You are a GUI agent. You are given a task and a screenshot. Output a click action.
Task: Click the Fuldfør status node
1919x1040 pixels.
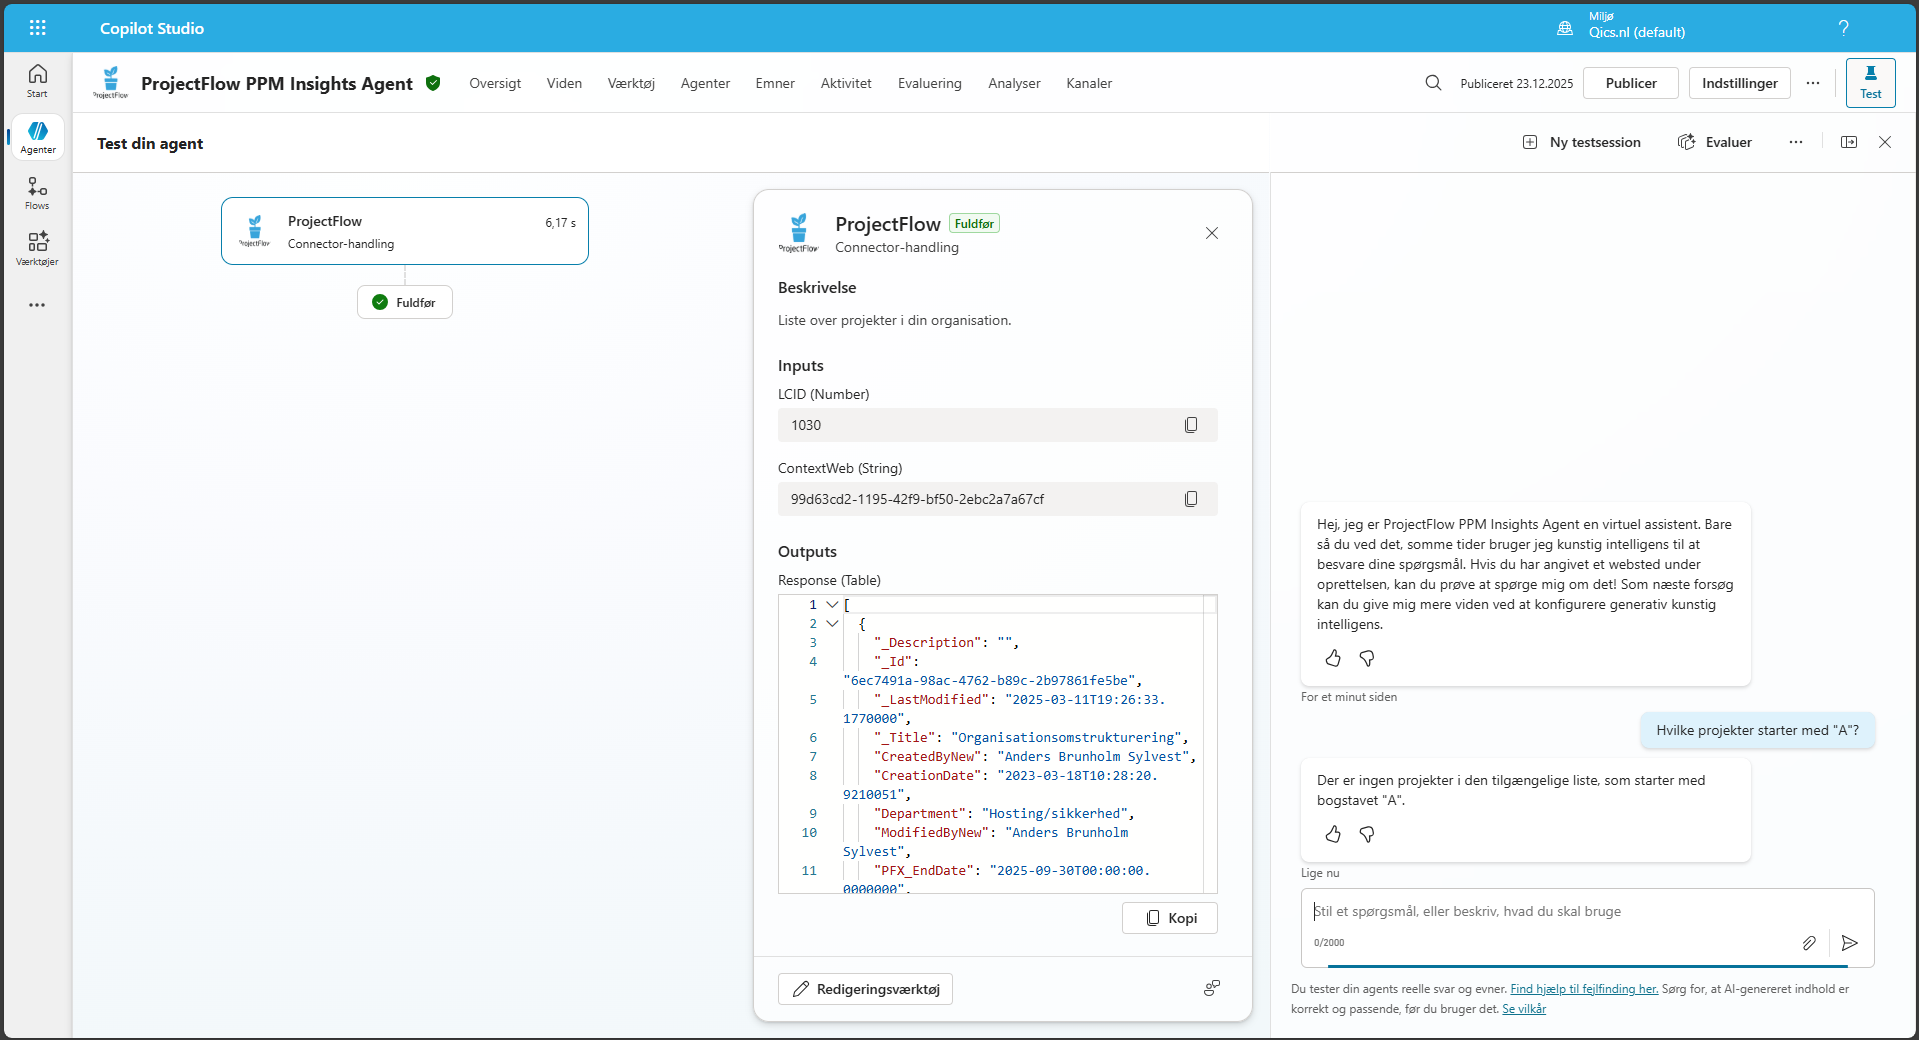tap(405, 302)
